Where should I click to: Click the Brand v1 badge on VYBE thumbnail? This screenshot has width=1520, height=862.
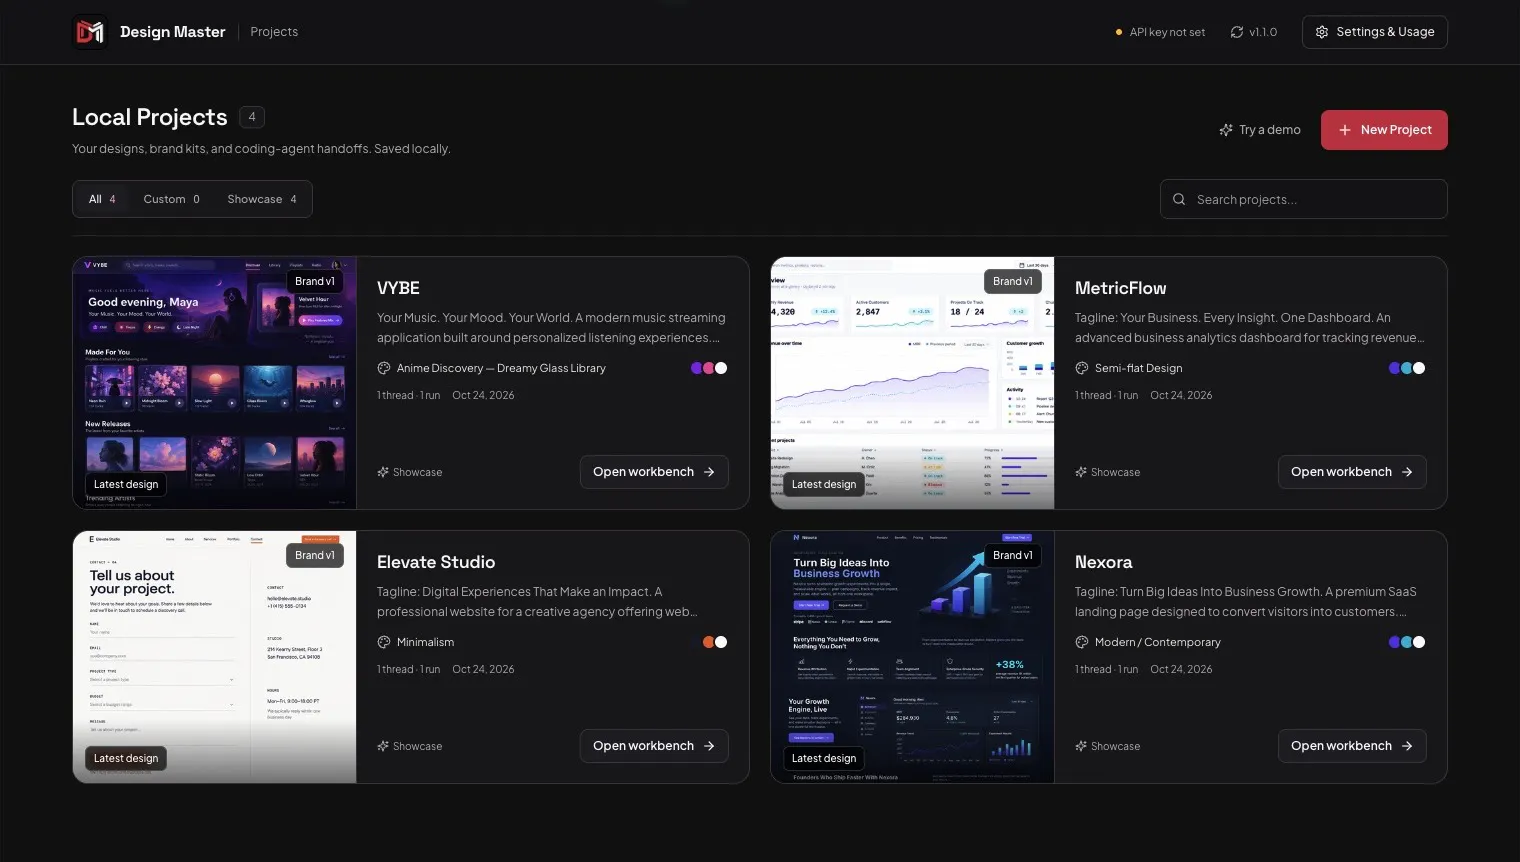315,281
